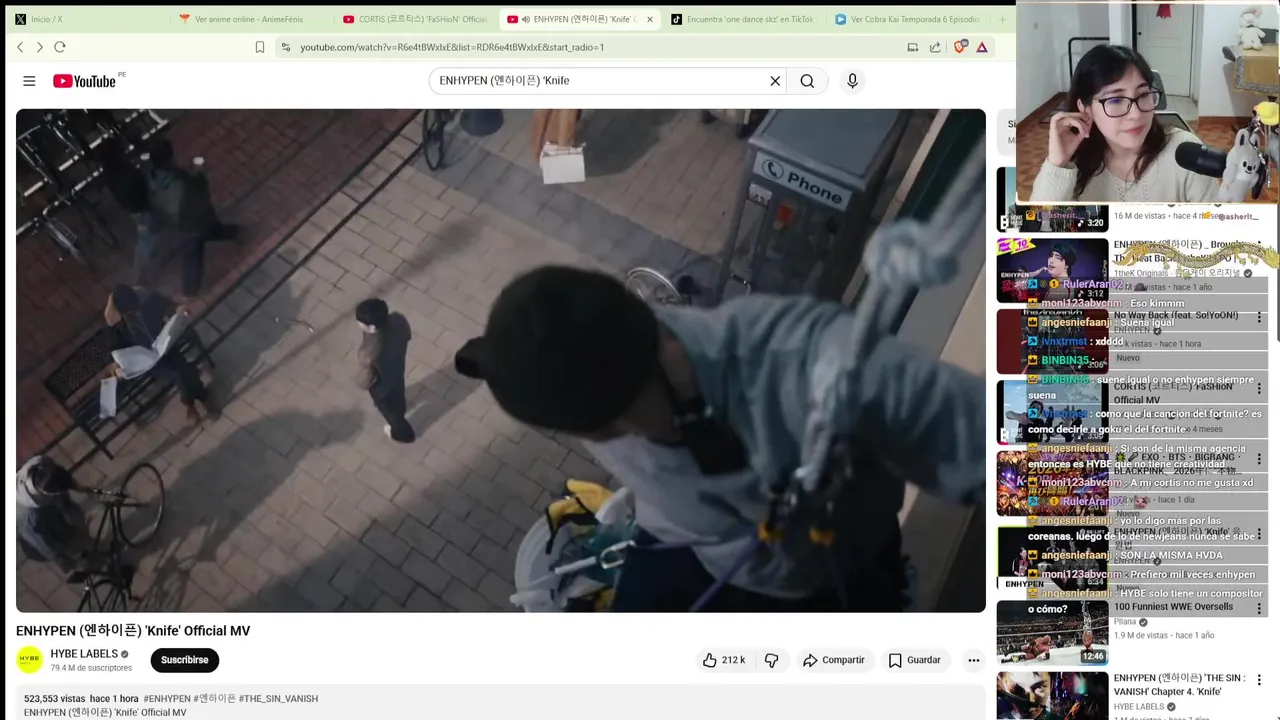This screenshot has height=720, width=1280.
Task: Click the #ENHYPEN hashtag link
Action: click(166, 699)
